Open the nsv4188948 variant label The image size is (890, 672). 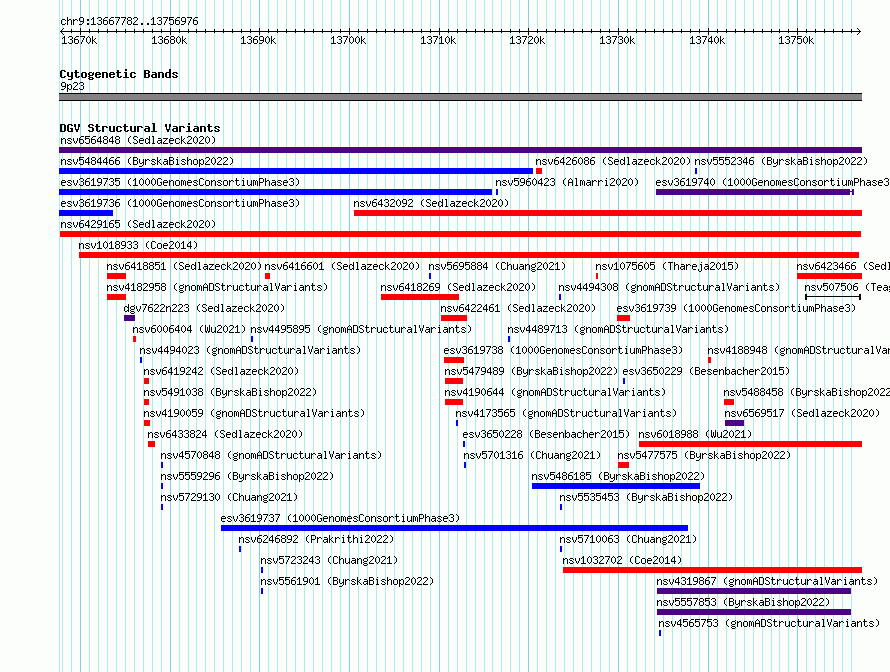point(799,350)
